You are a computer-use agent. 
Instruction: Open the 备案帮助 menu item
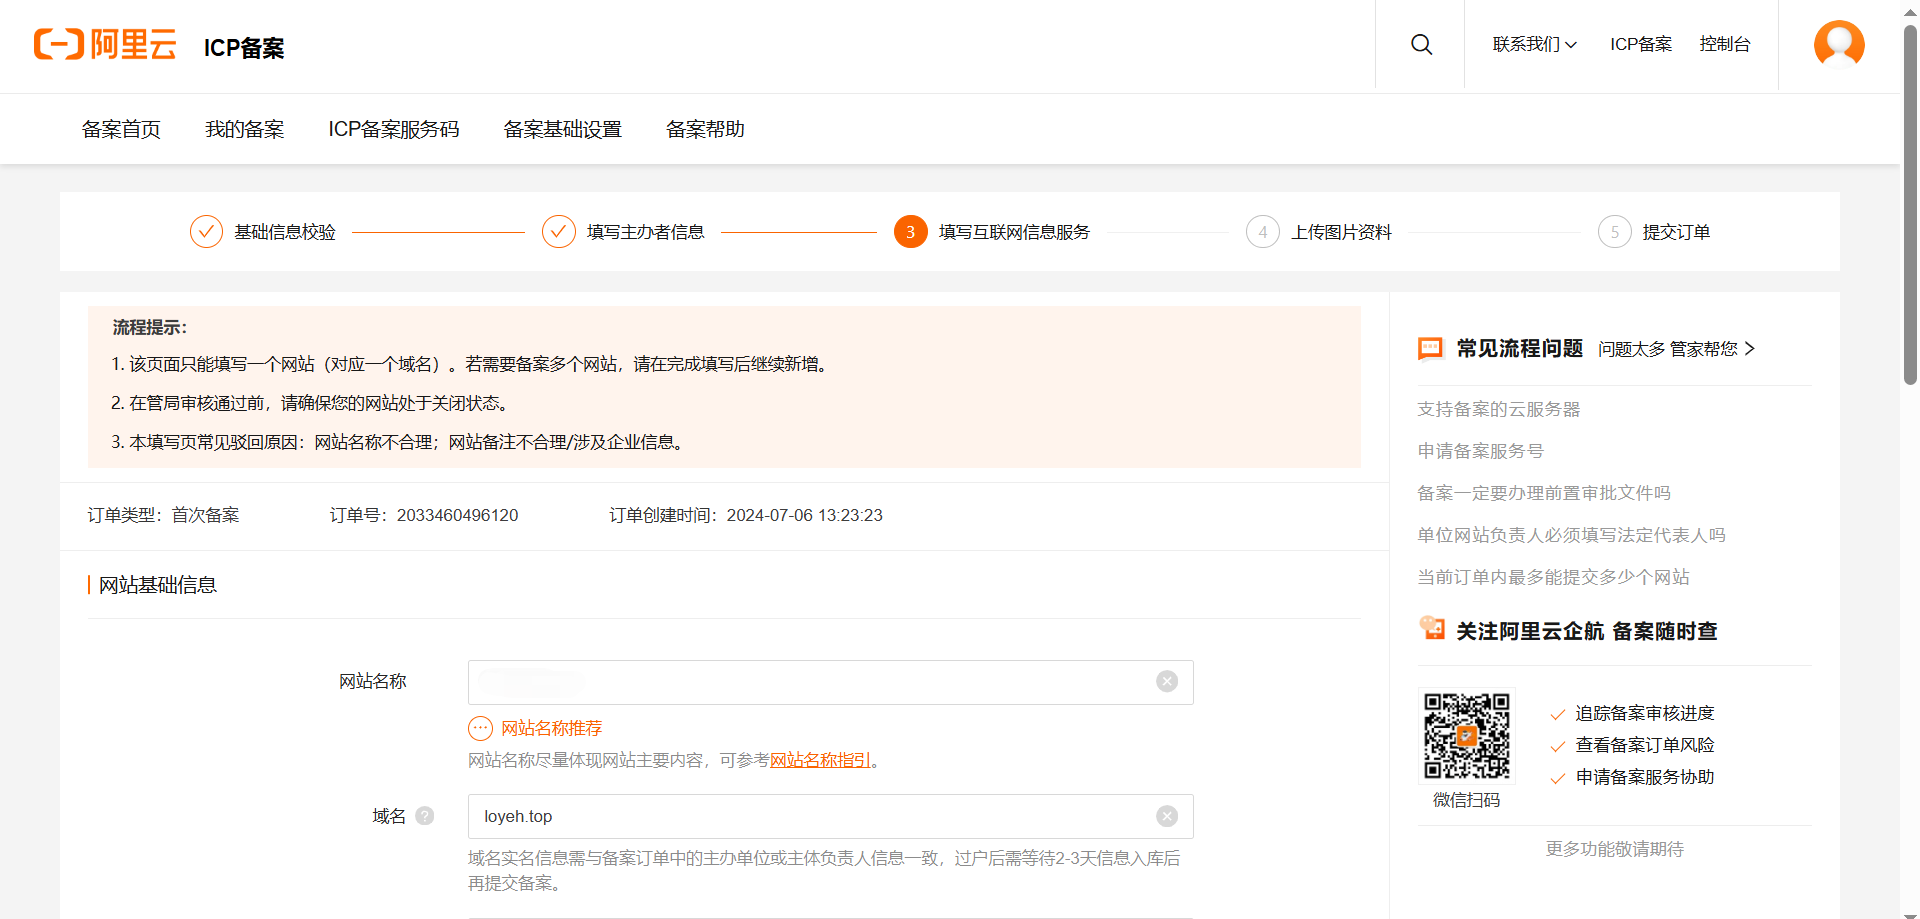[704, 129]
